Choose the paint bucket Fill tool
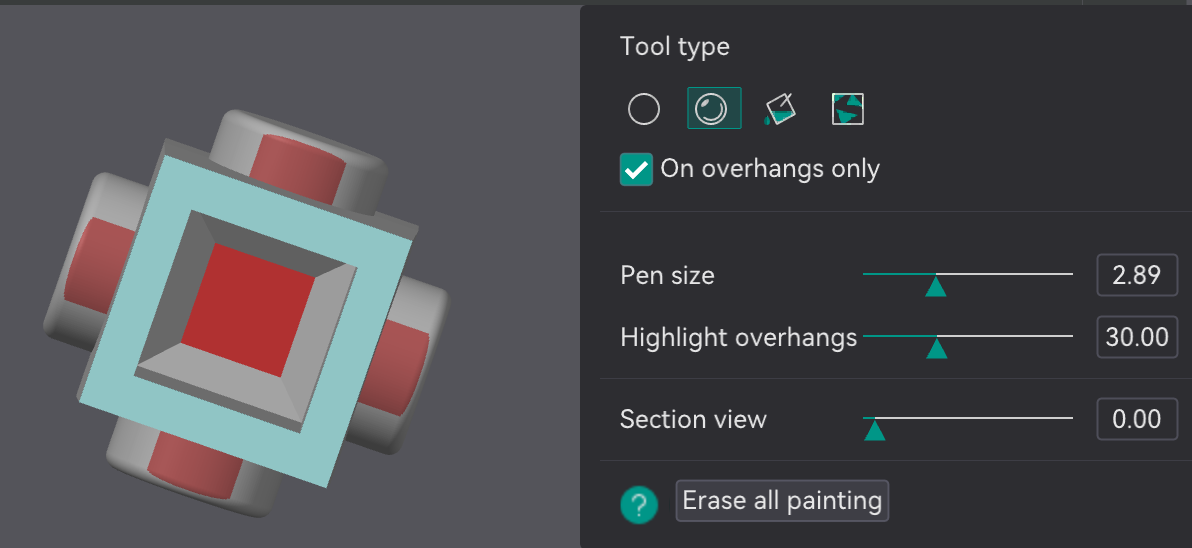Viewport: 1192px width, 548px height. click(780, 109)
